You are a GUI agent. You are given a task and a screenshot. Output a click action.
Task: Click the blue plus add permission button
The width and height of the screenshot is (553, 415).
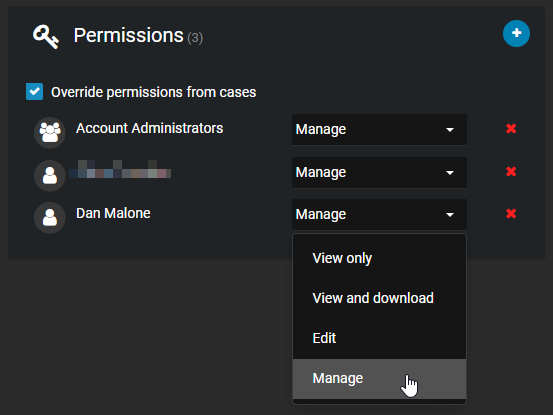point(516,33)
